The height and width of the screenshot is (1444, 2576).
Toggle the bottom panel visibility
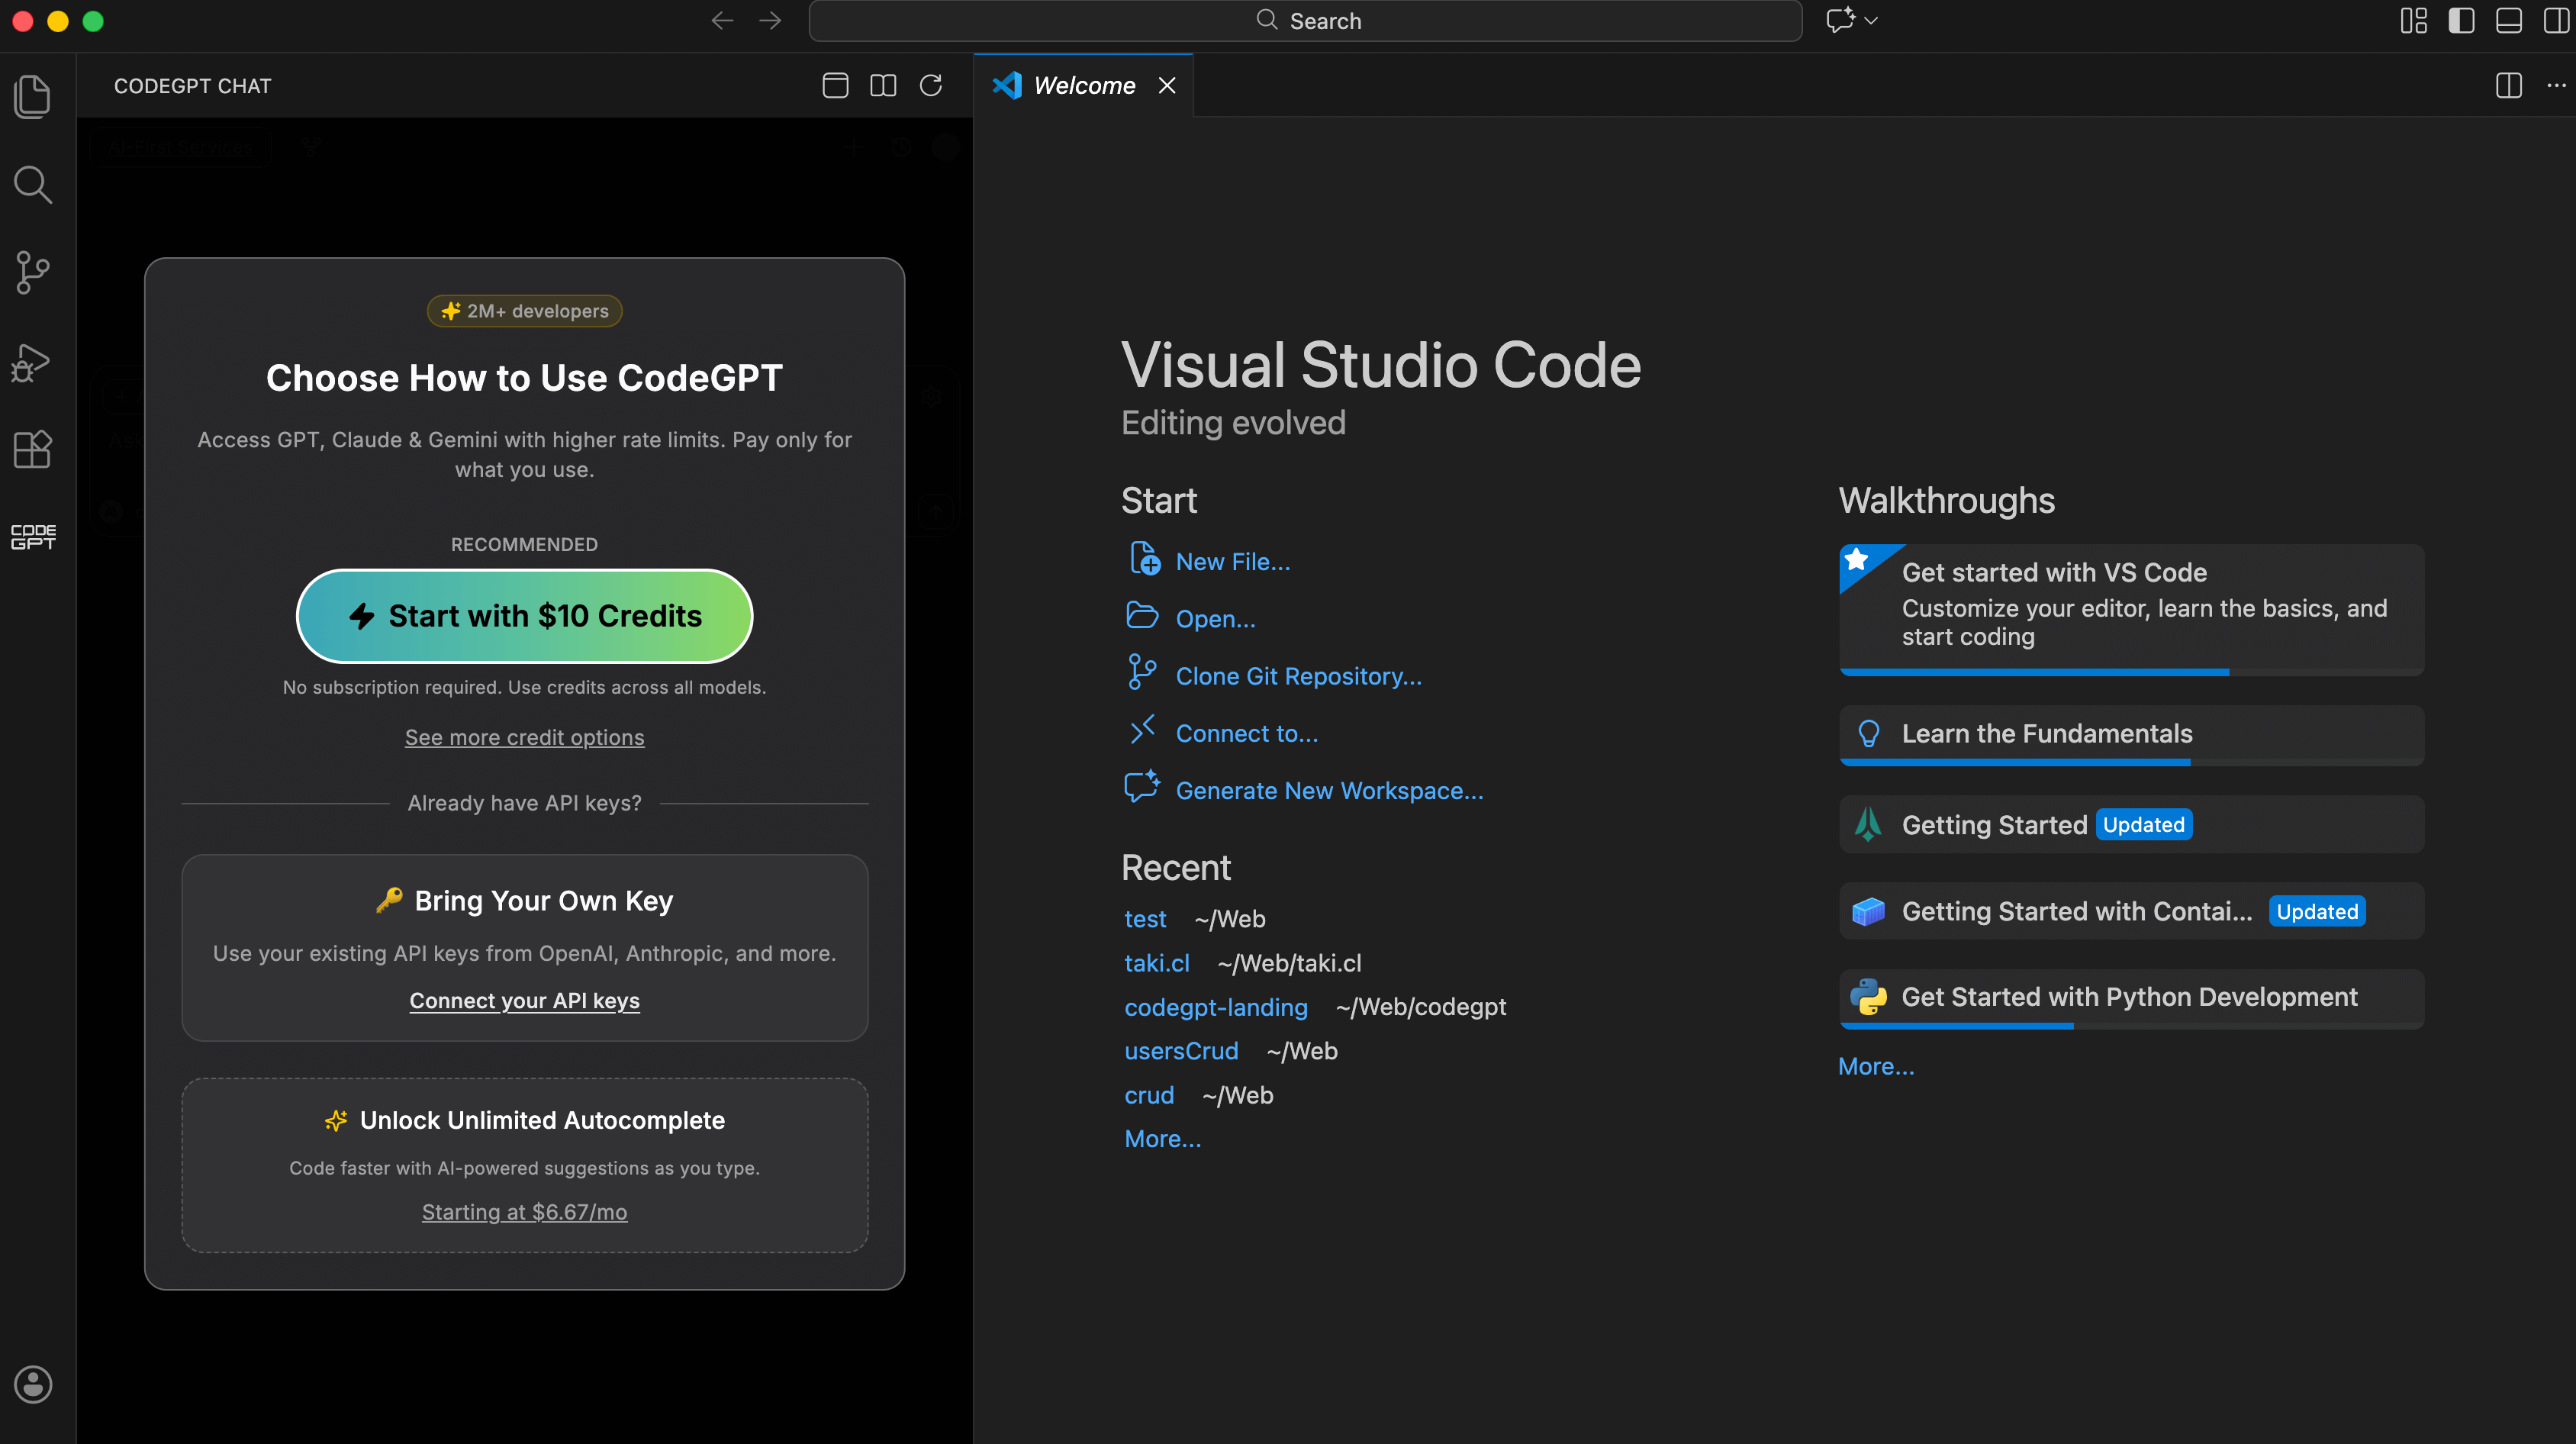tap(2509, 20)
